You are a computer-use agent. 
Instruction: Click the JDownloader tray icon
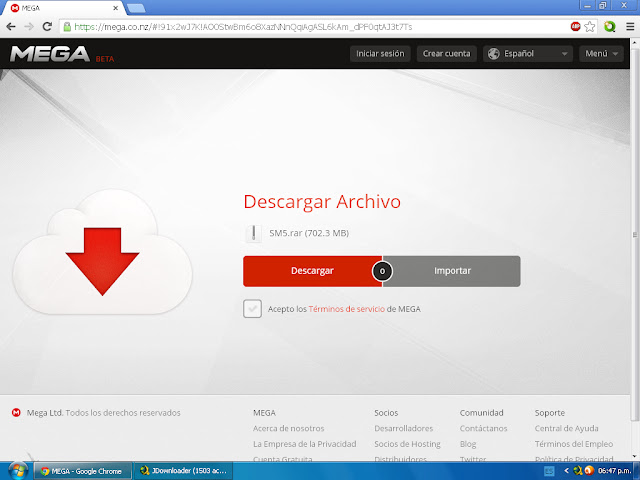click(x=578, y=471)
